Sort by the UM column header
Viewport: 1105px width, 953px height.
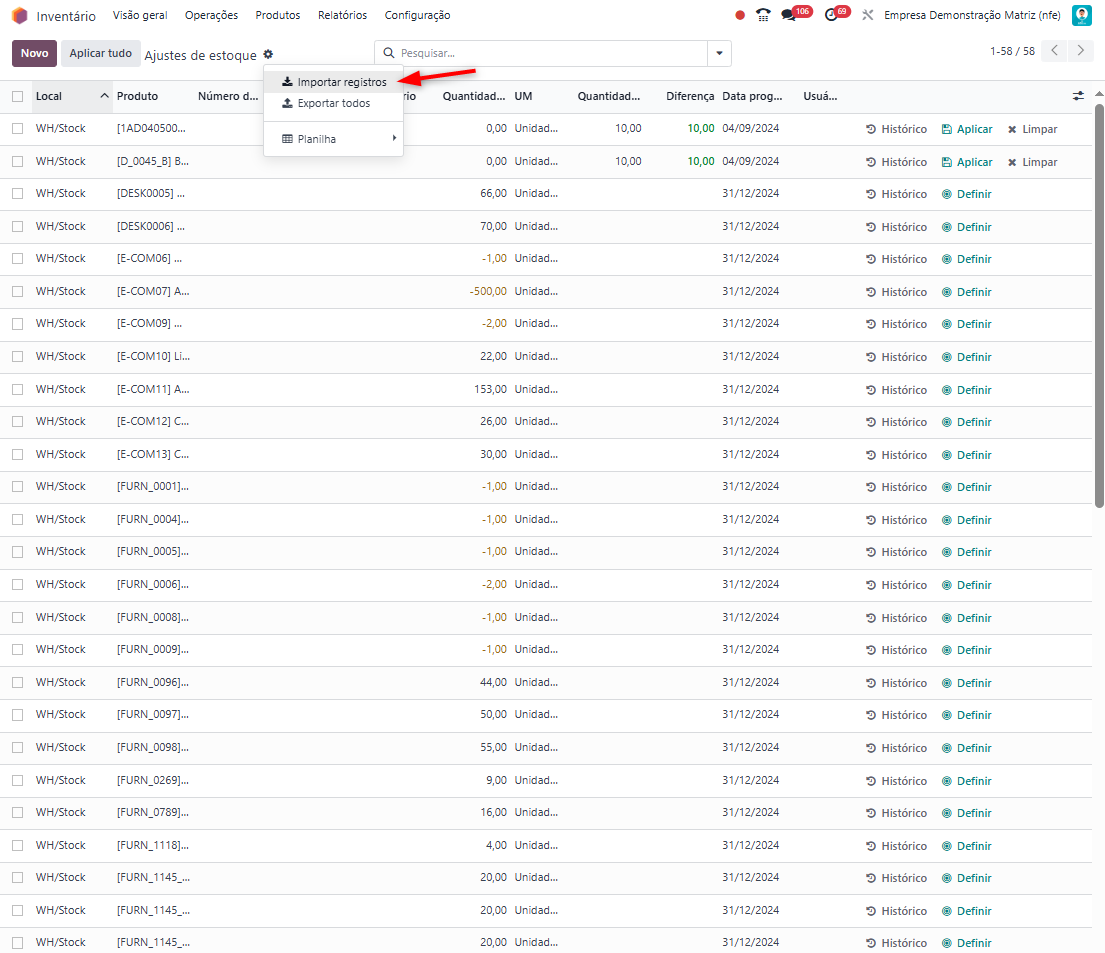(x=523, y=96)
